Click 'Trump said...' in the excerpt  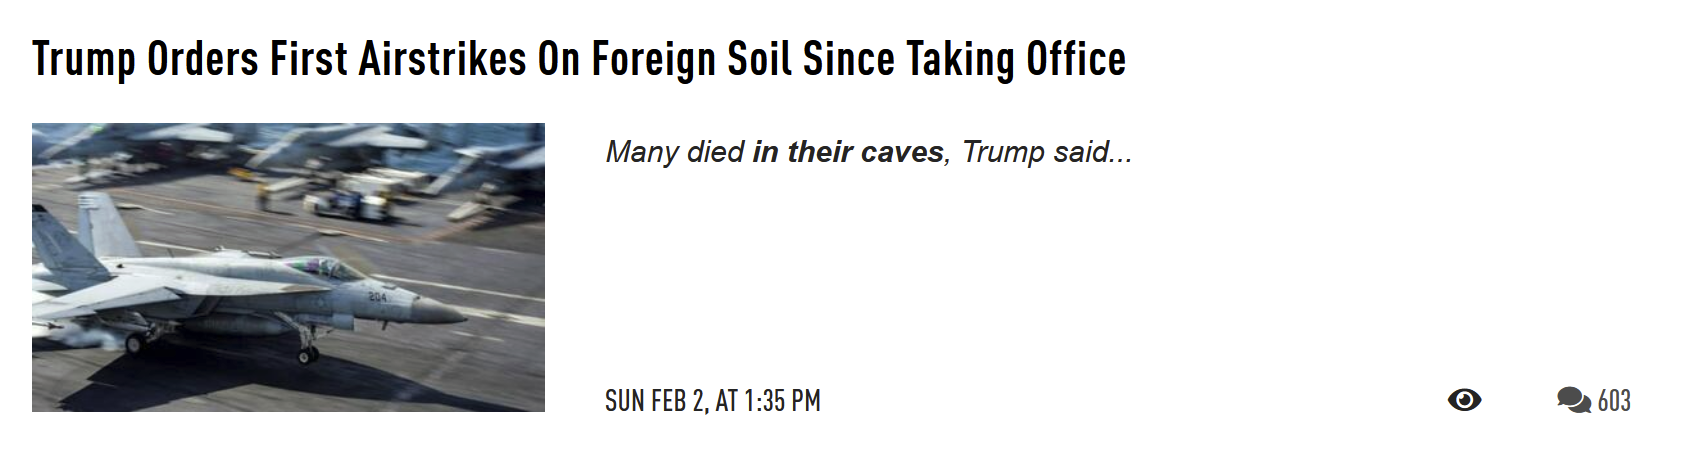point(1047,152)
